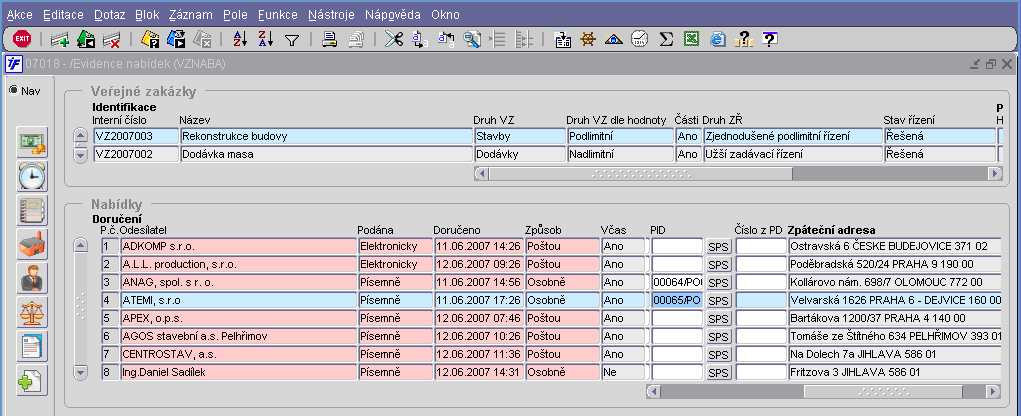This screenshot has height=416, width=1021.
Task: Click the balance scales sidebar icon
Action: pyautogui.click(x=32, y=312)
